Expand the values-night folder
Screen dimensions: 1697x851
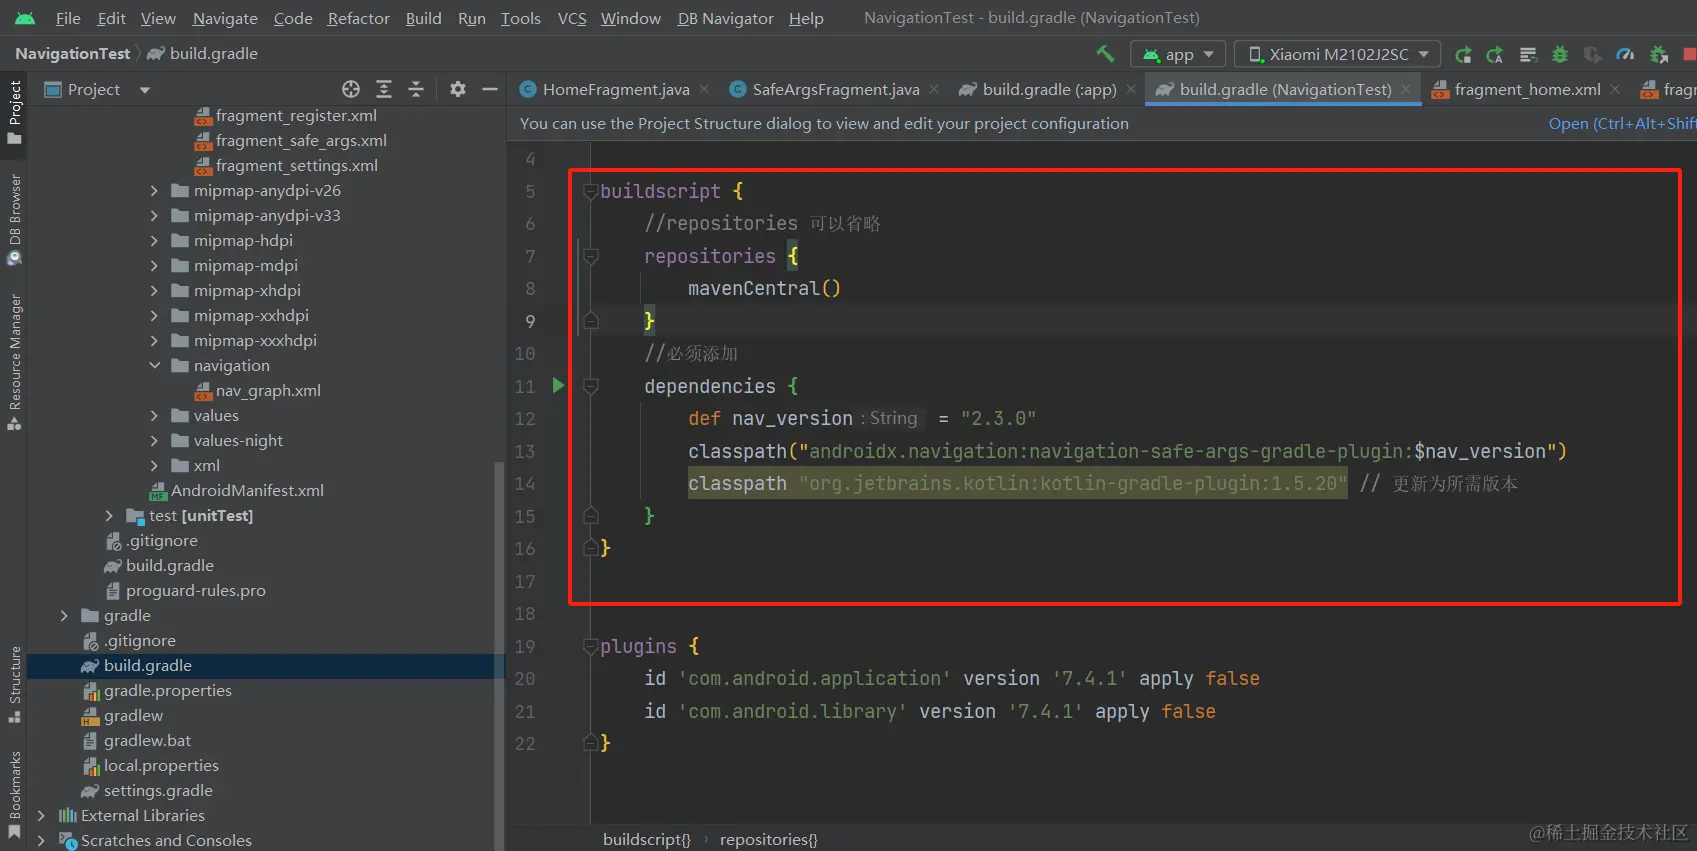154,440
